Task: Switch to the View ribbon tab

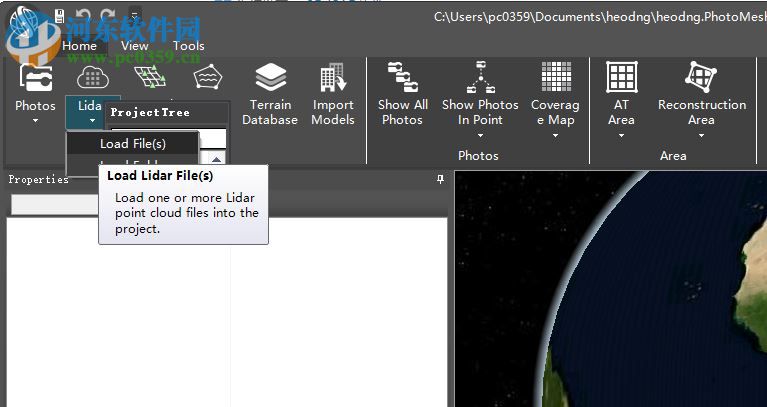Action: click(135, 46)
